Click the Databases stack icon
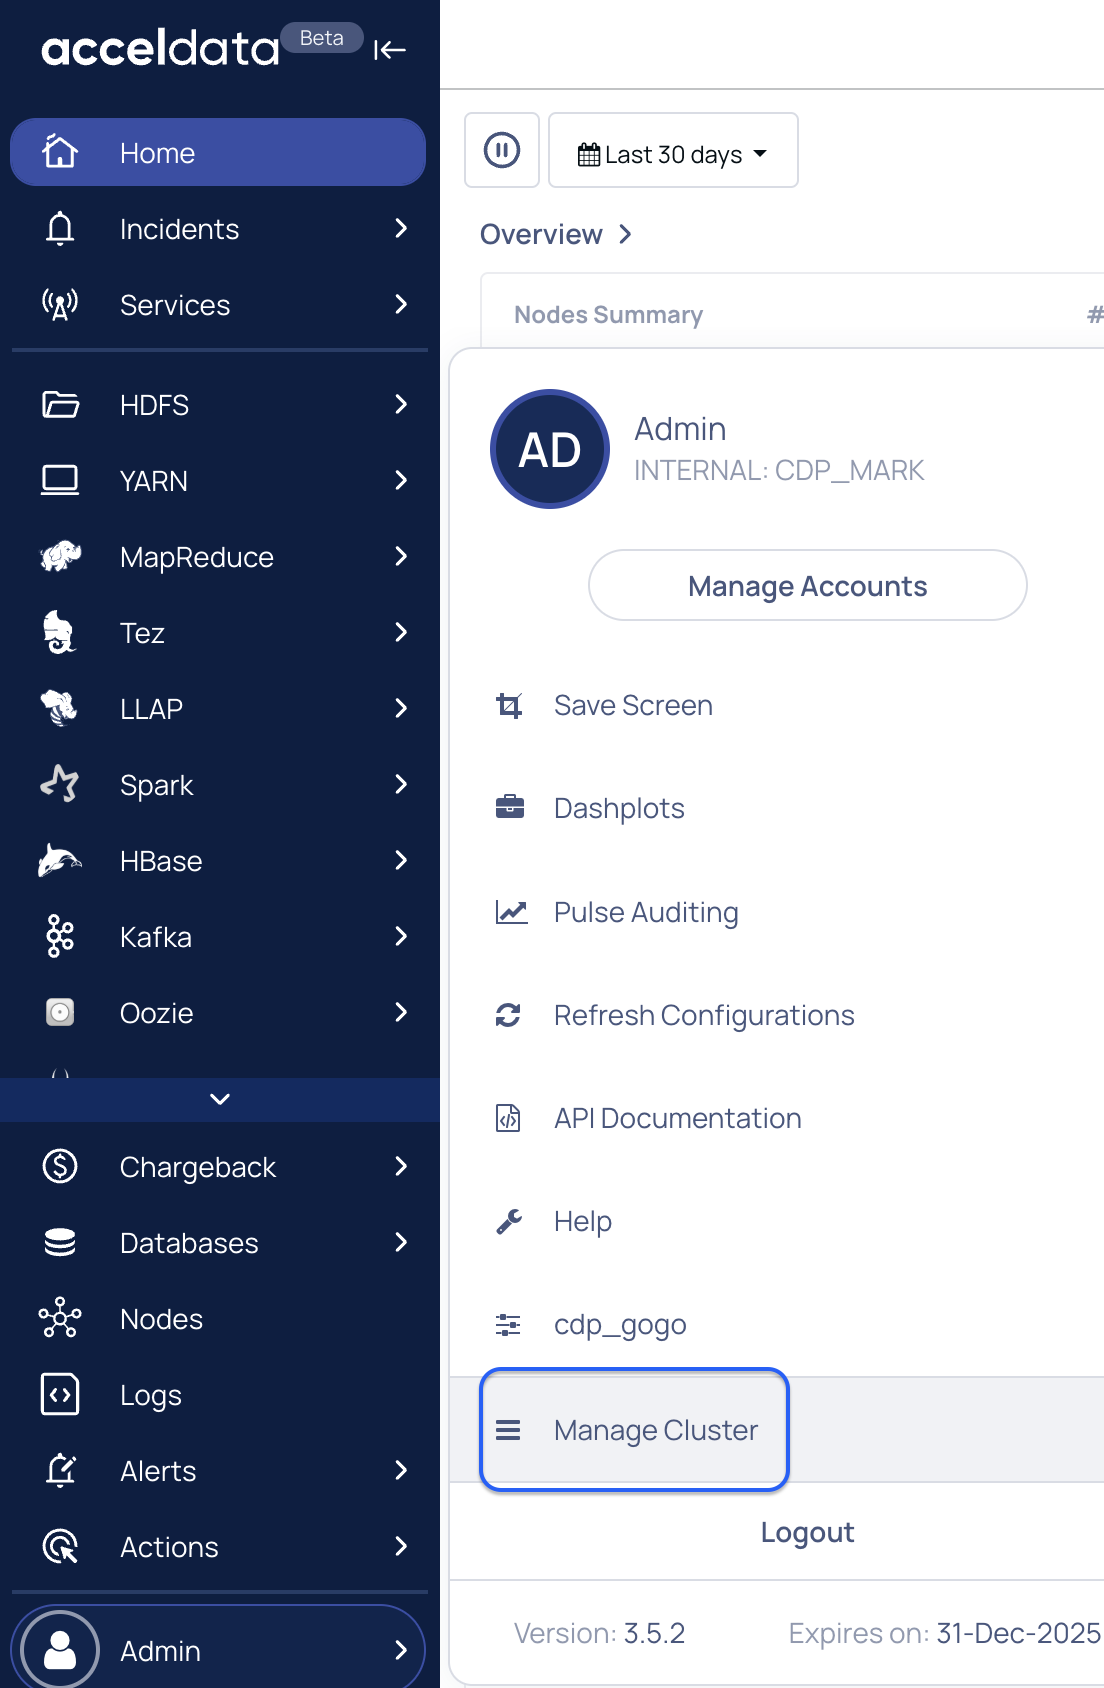 pyautogui.click(x=60, y=1242)
